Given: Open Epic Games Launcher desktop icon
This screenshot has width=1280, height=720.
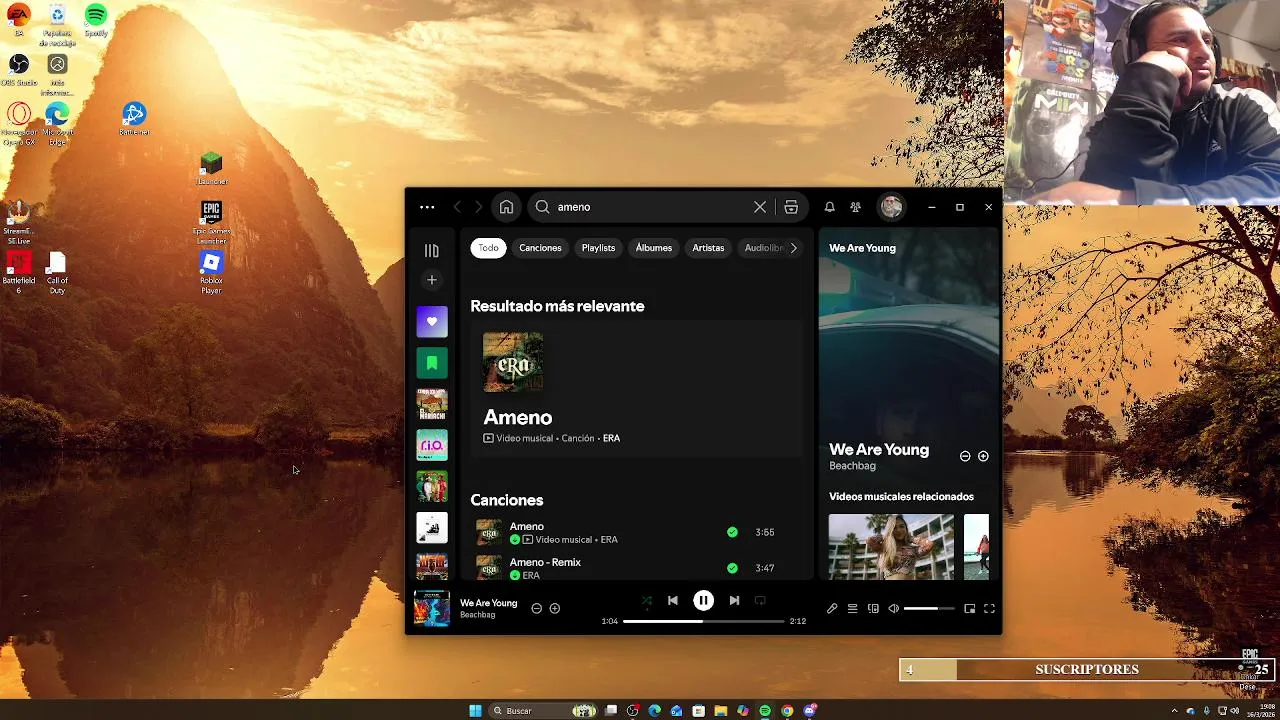Looking at the screenshot, I should click(x=211, y=222).
